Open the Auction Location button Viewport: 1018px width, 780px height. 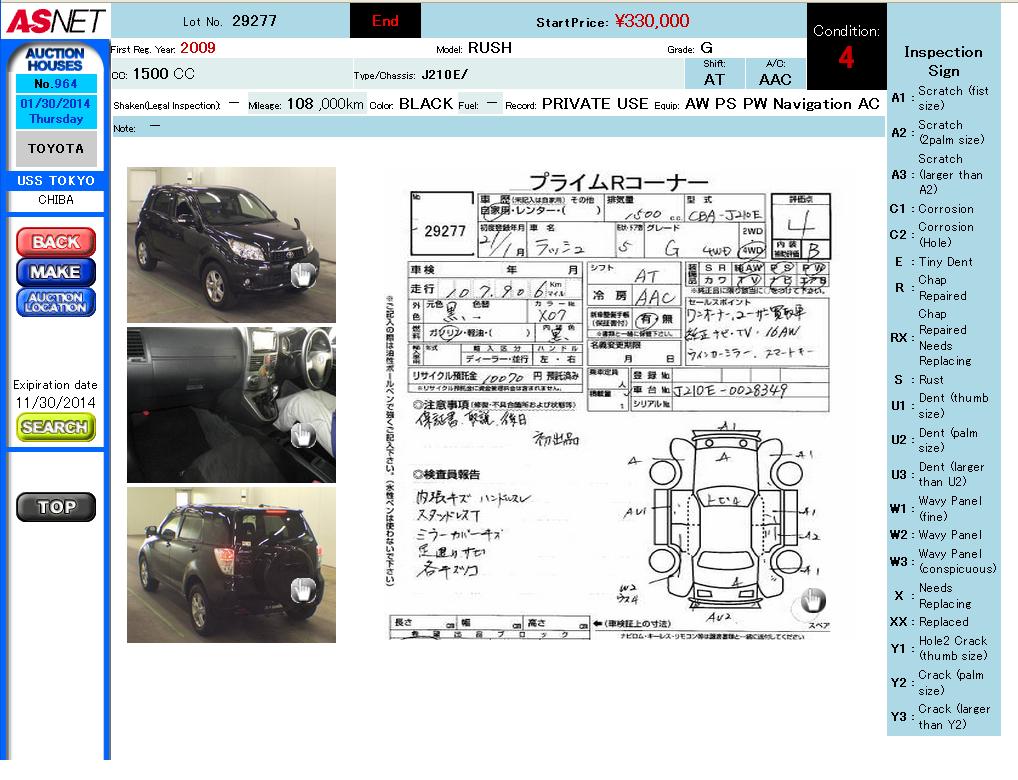coord(56,302)
